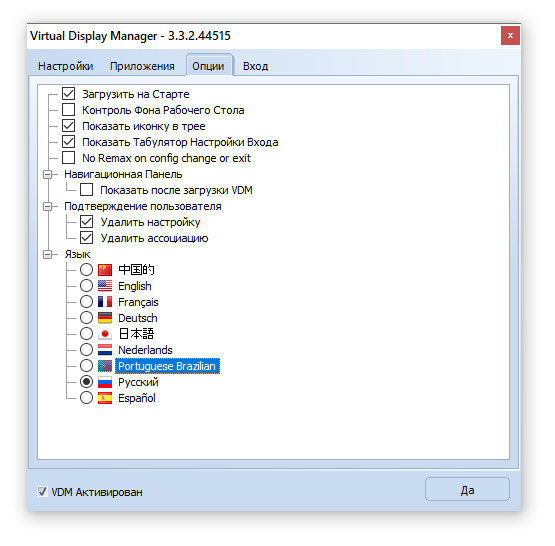Toggle Показать Табулятор Настройки Входа checkbox
Viewport: 555px width, 546px height.
tap(68, 142)
